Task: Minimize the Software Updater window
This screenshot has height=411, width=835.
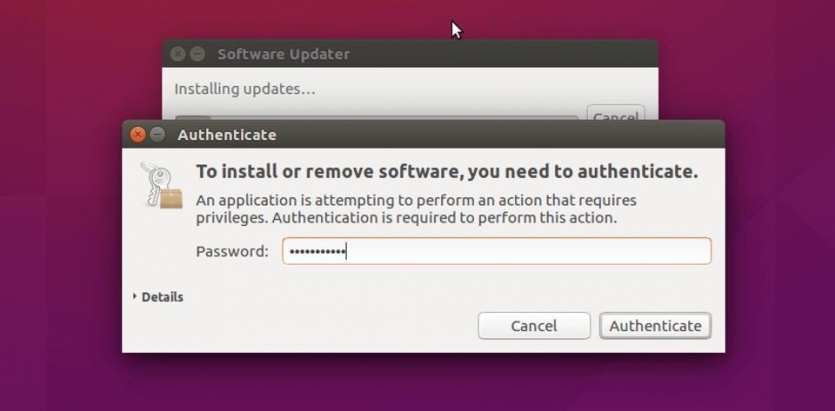Action: [198, 54]
